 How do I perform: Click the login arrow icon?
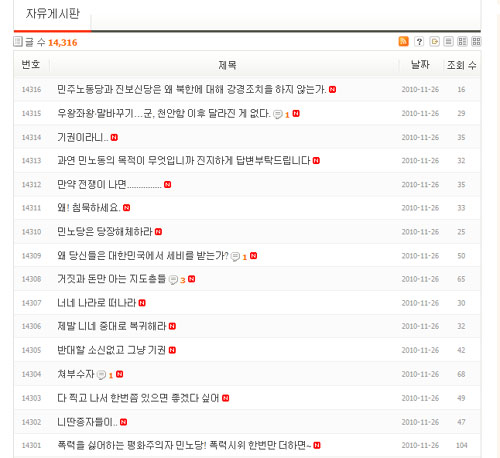(434, 41)
